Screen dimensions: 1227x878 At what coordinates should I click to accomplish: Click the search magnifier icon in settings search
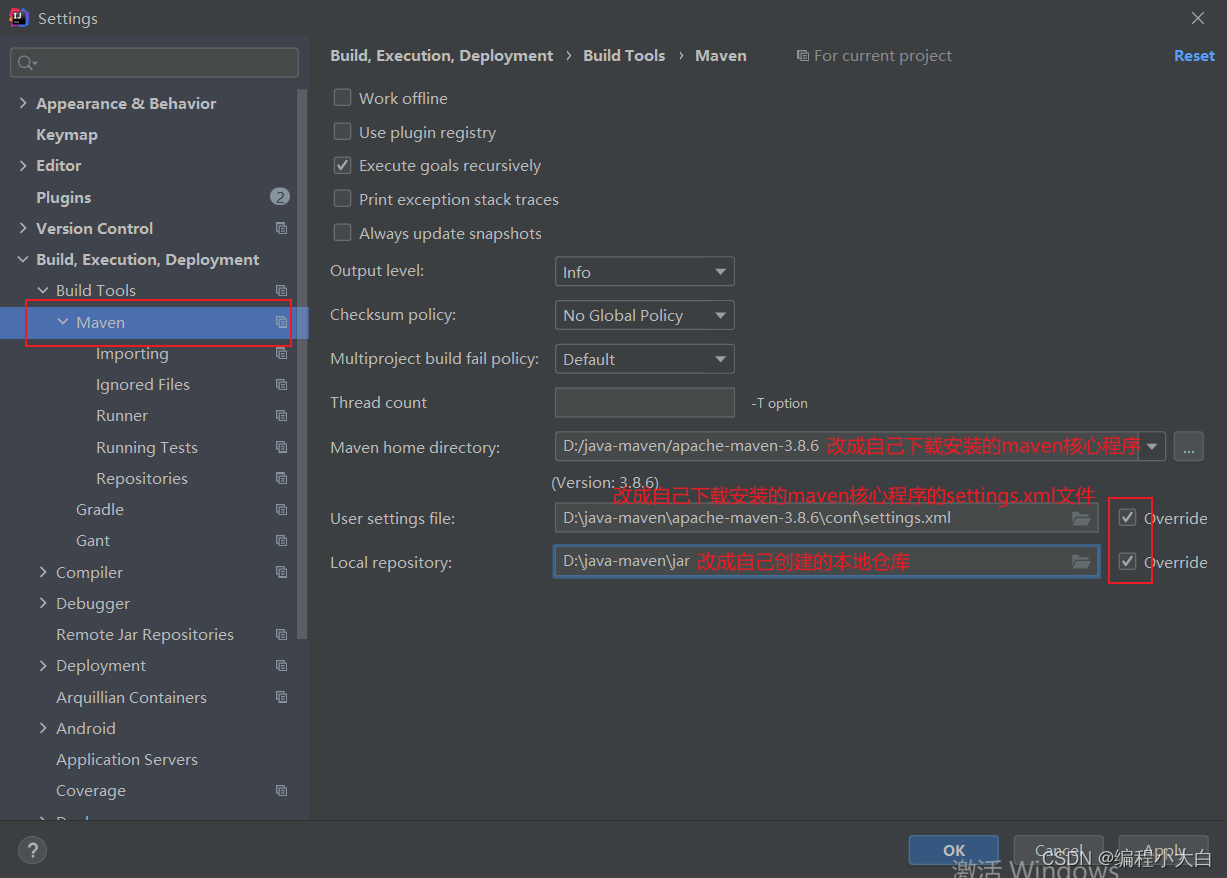25,63
